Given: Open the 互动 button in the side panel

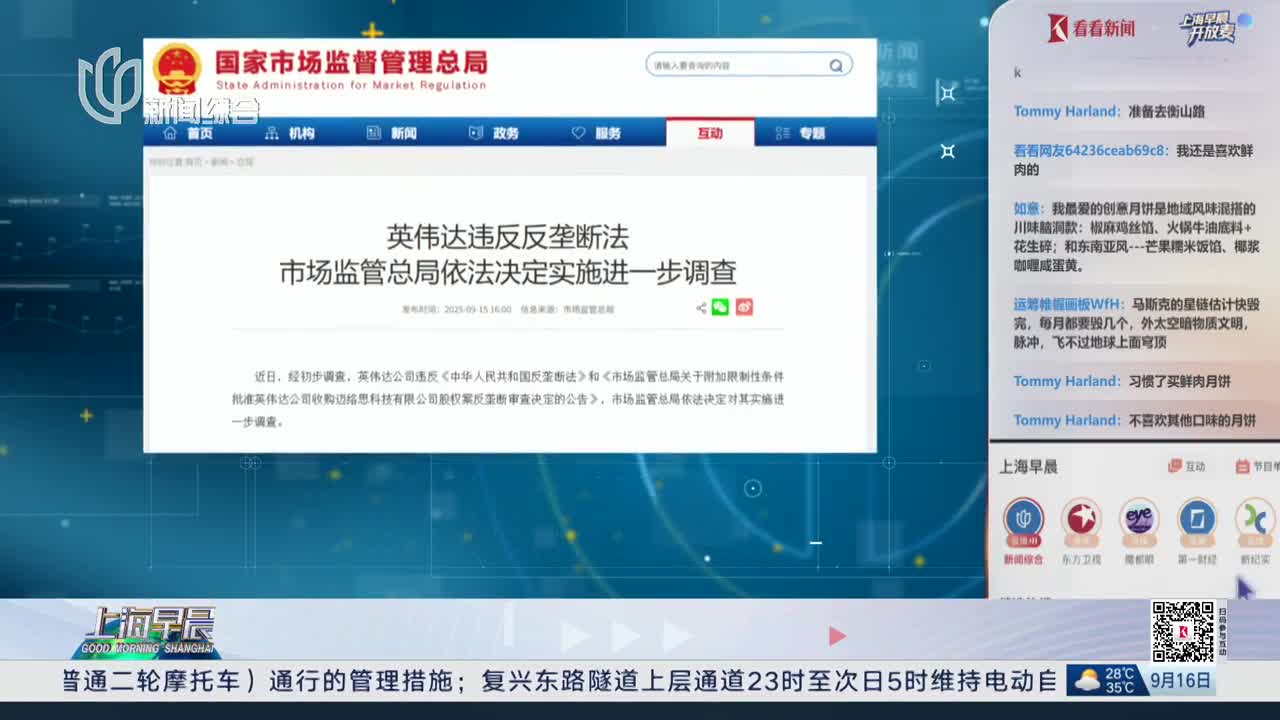Looking at the screenshot, I should (x=1187, y=466).
